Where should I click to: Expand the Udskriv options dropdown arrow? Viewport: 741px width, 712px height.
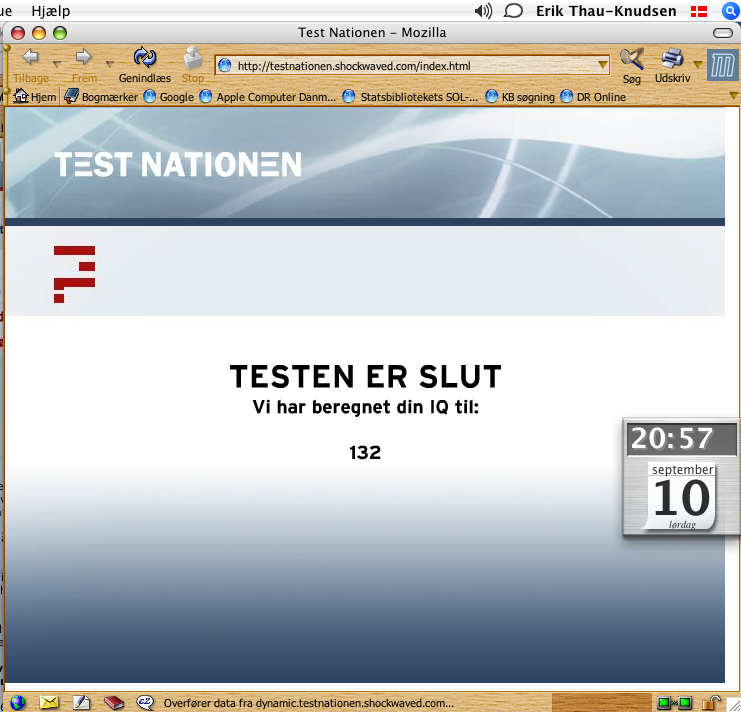point(698,64)
